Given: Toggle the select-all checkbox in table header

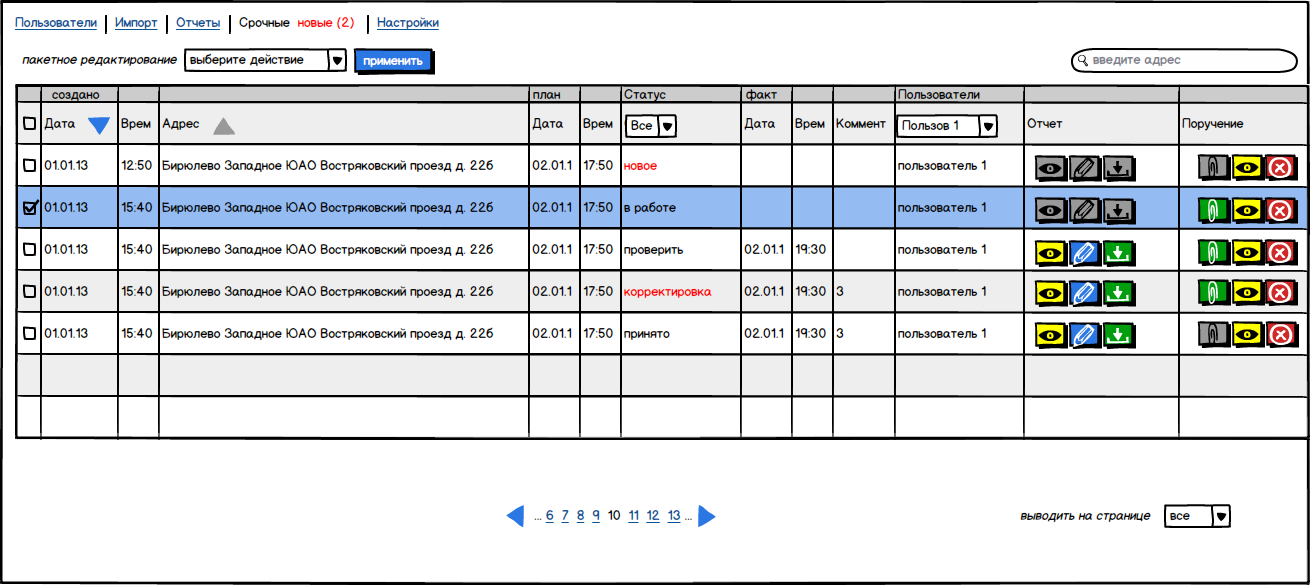Looking at the screenshot, I should [x=29, y=124].
